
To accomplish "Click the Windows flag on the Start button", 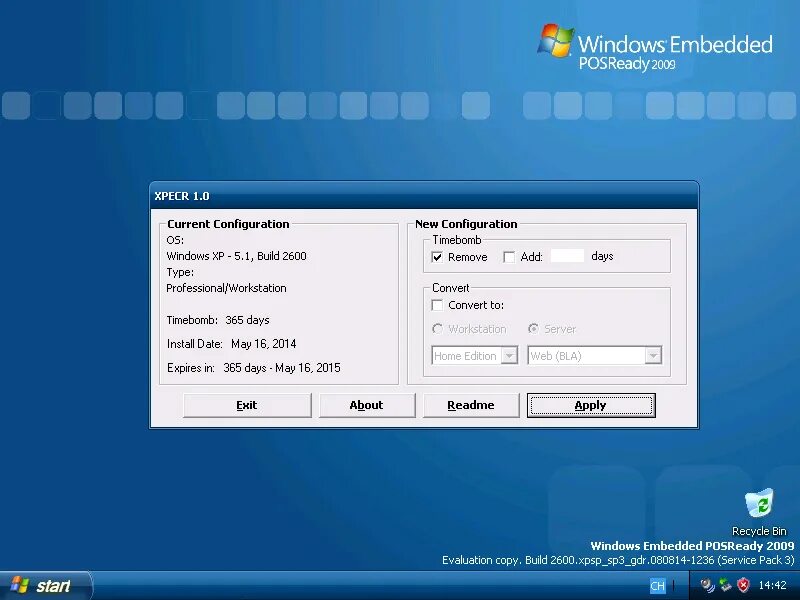I will click(18, 585).
